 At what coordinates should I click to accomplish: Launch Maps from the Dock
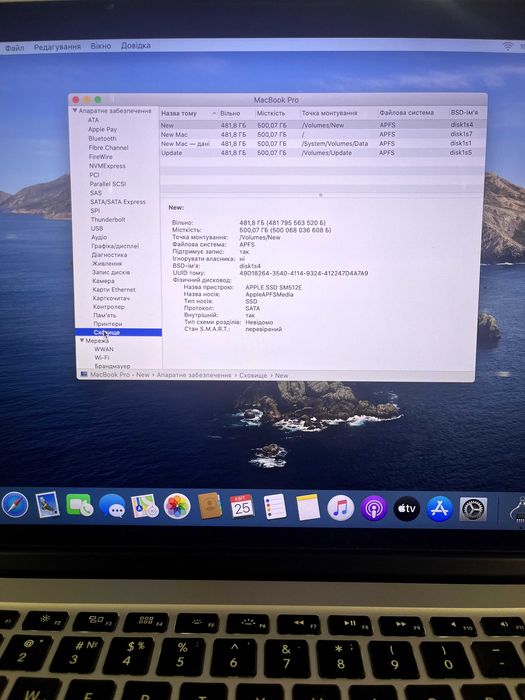(x=145, y=506)
